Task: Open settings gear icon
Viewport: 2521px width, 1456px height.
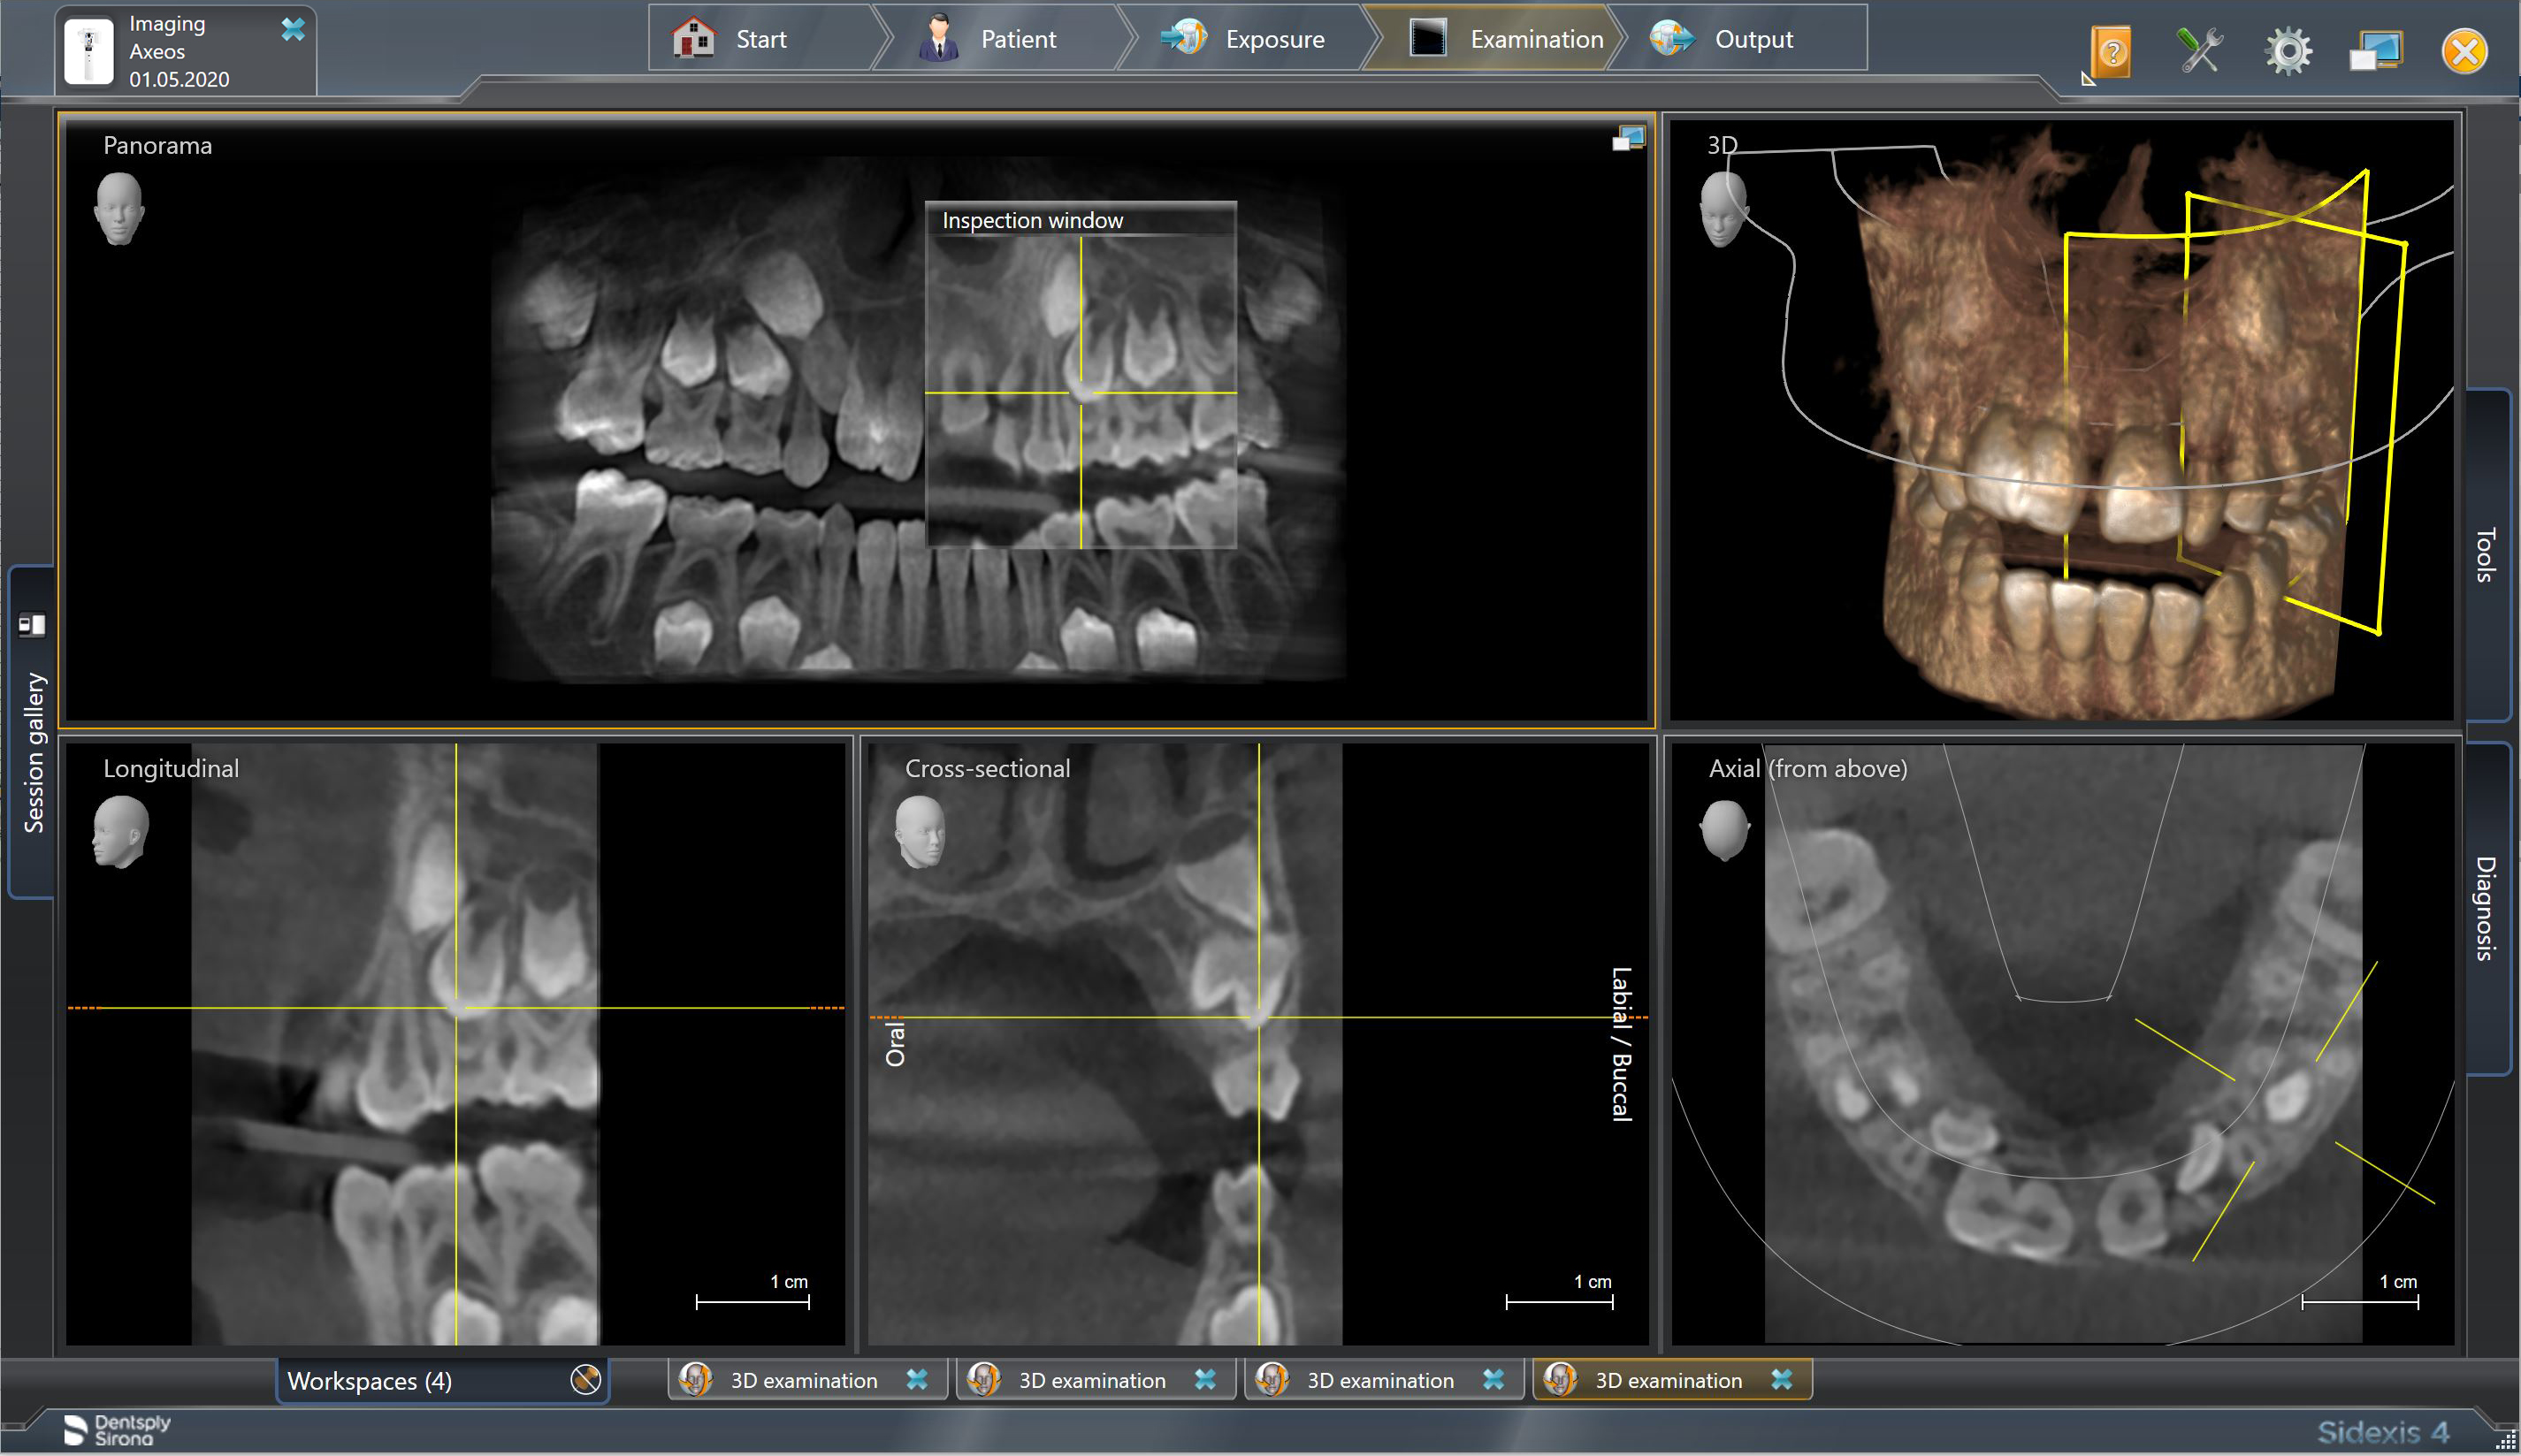Action: [2288, 52]
